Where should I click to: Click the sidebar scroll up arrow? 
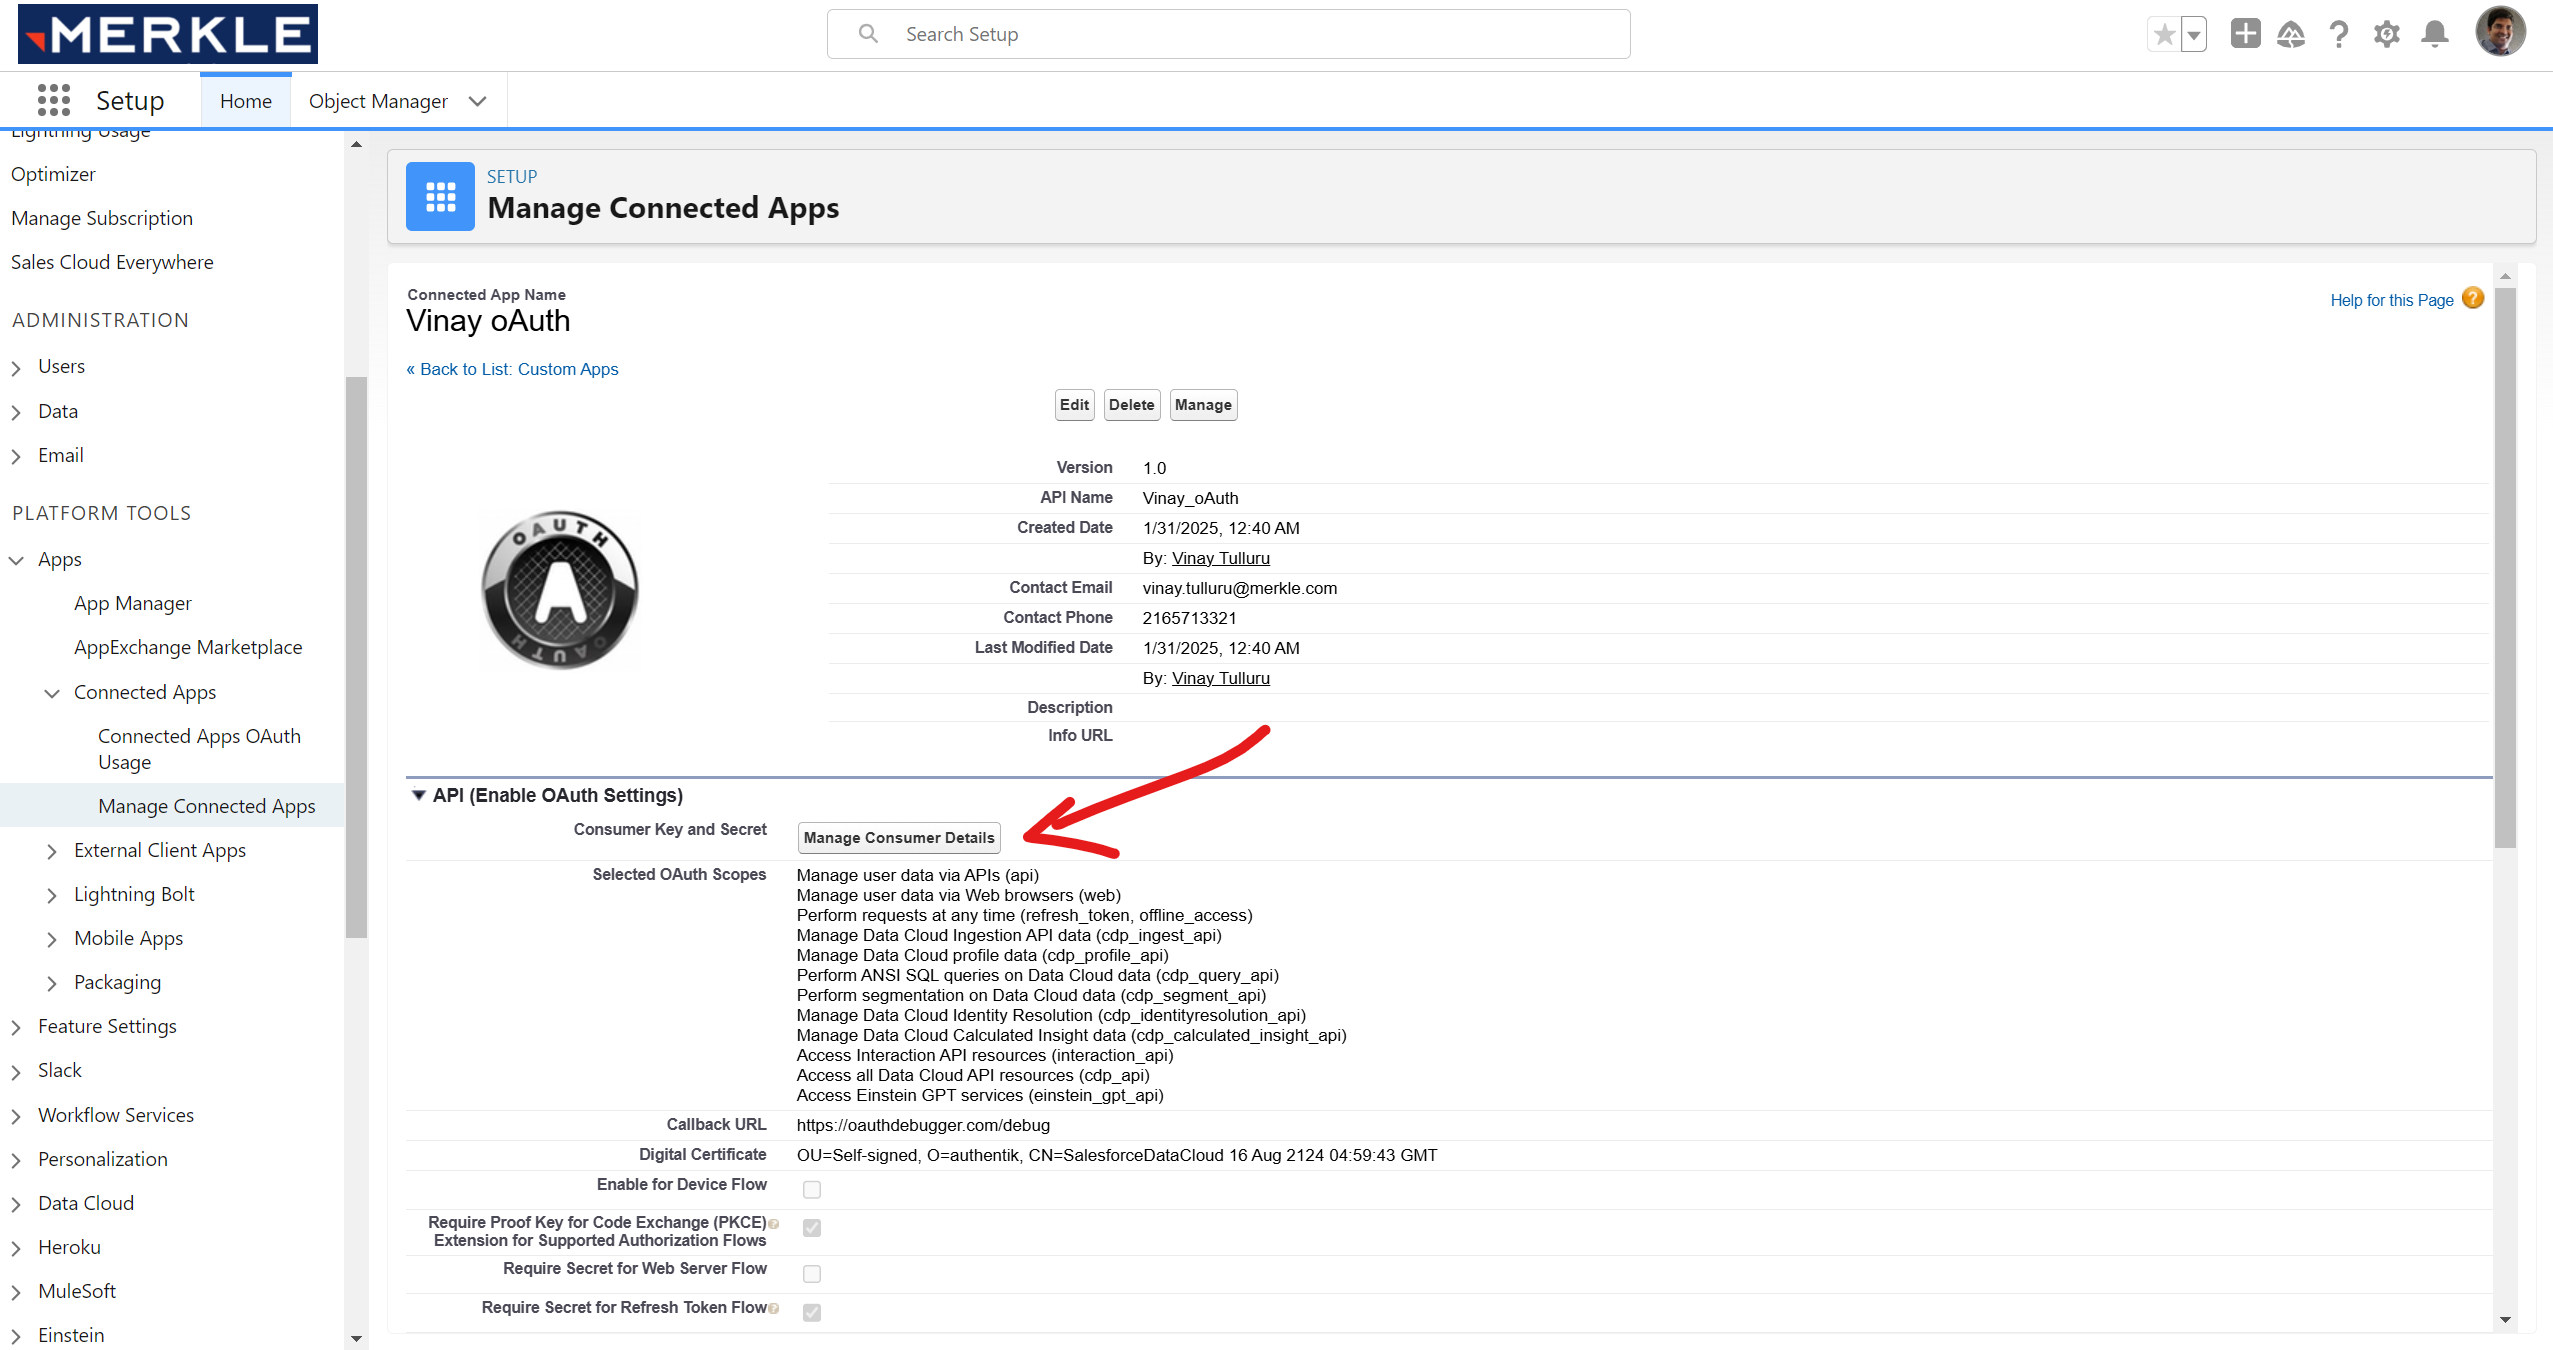click(356, 145)
